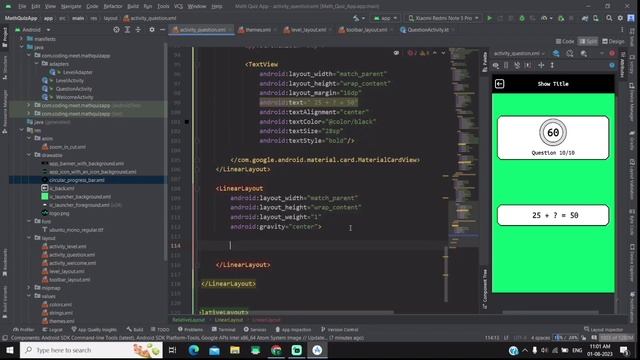Screen dimensions: 640x360
Task: Switch editor to Split view
Action: tap(588, 41)
